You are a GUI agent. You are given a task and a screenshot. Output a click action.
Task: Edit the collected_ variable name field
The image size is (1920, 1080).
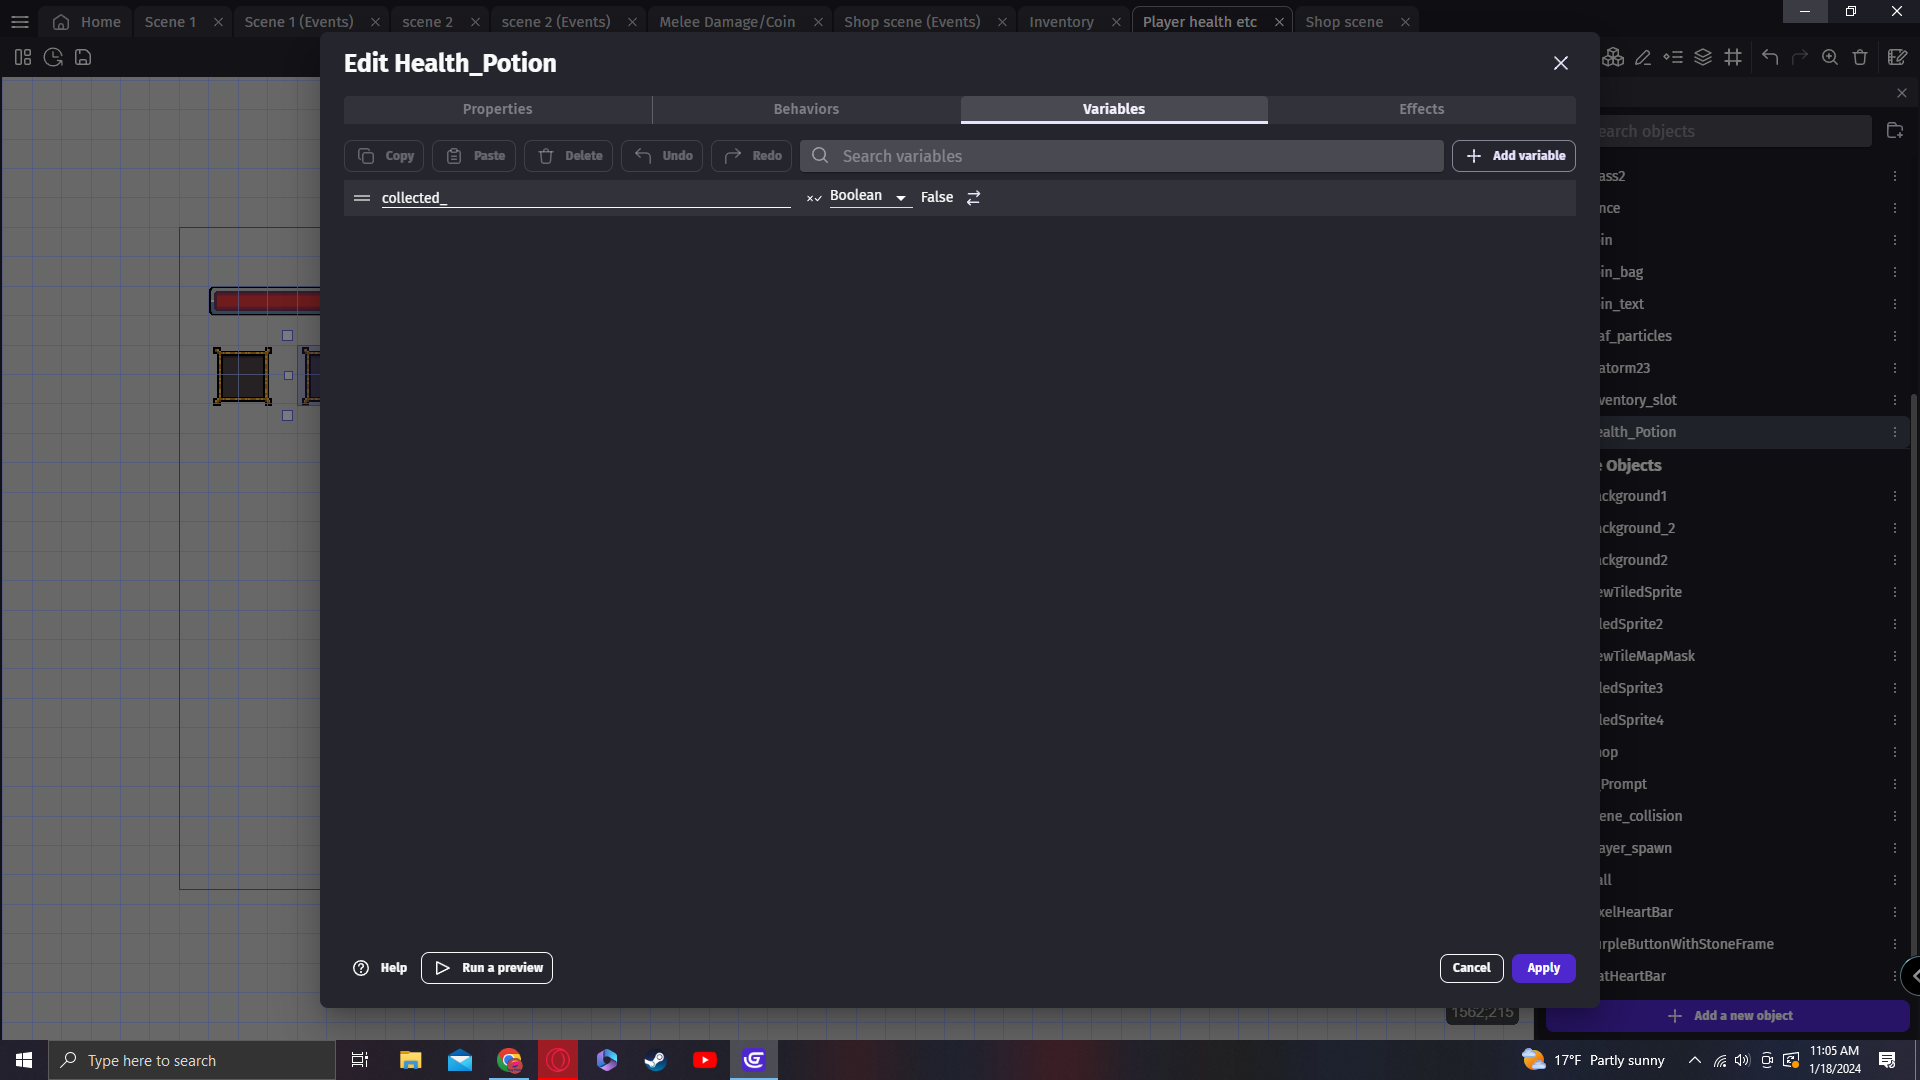pyautogui.click(x=586, y=198)
